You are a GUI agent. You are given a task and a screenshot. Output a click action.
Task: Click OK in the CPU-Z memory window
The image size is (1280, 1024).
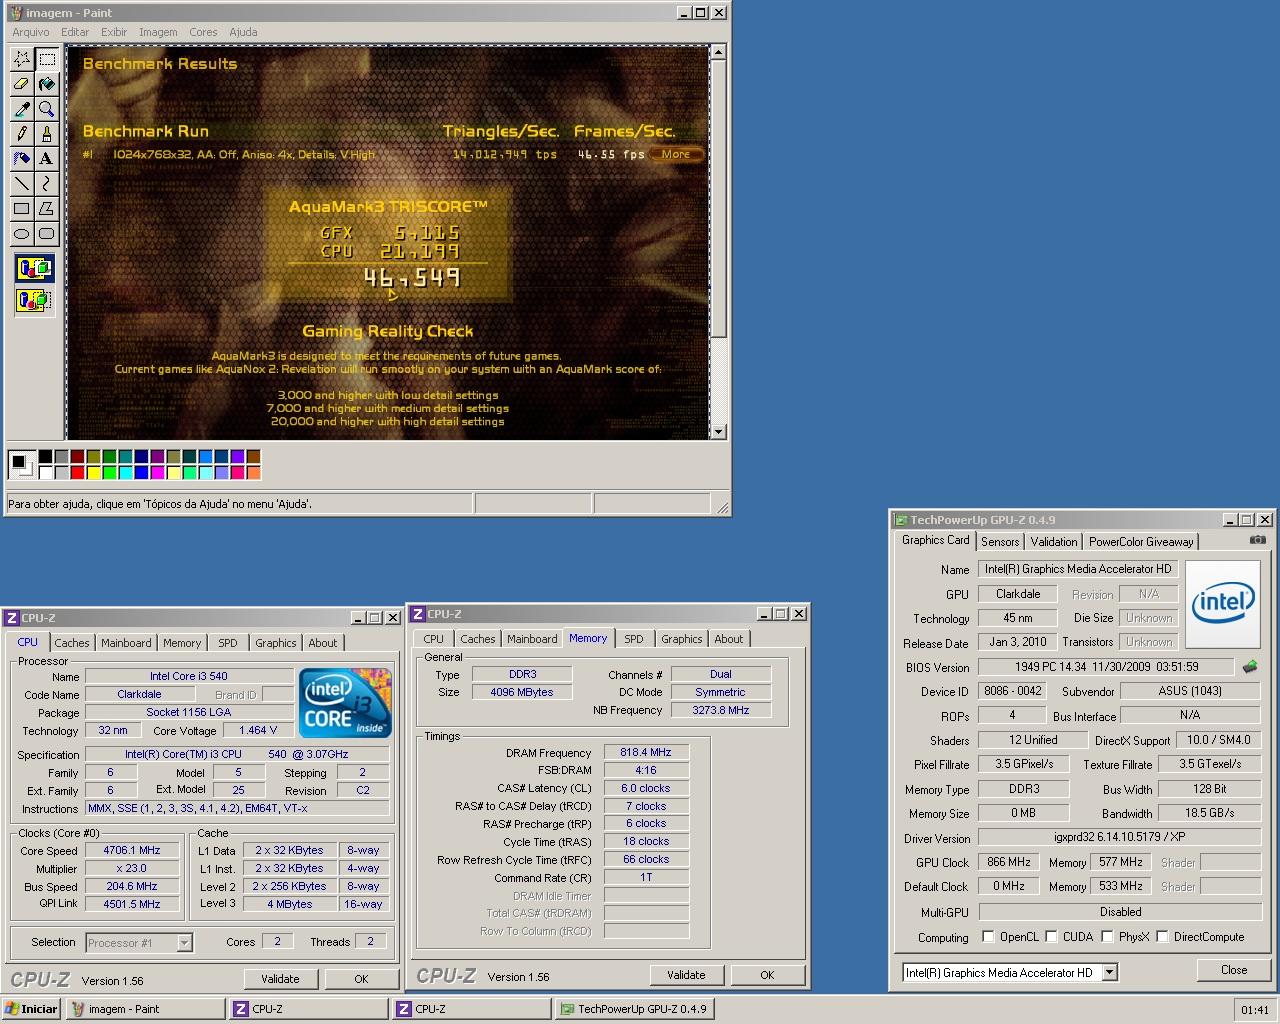(x=767, y=975)
